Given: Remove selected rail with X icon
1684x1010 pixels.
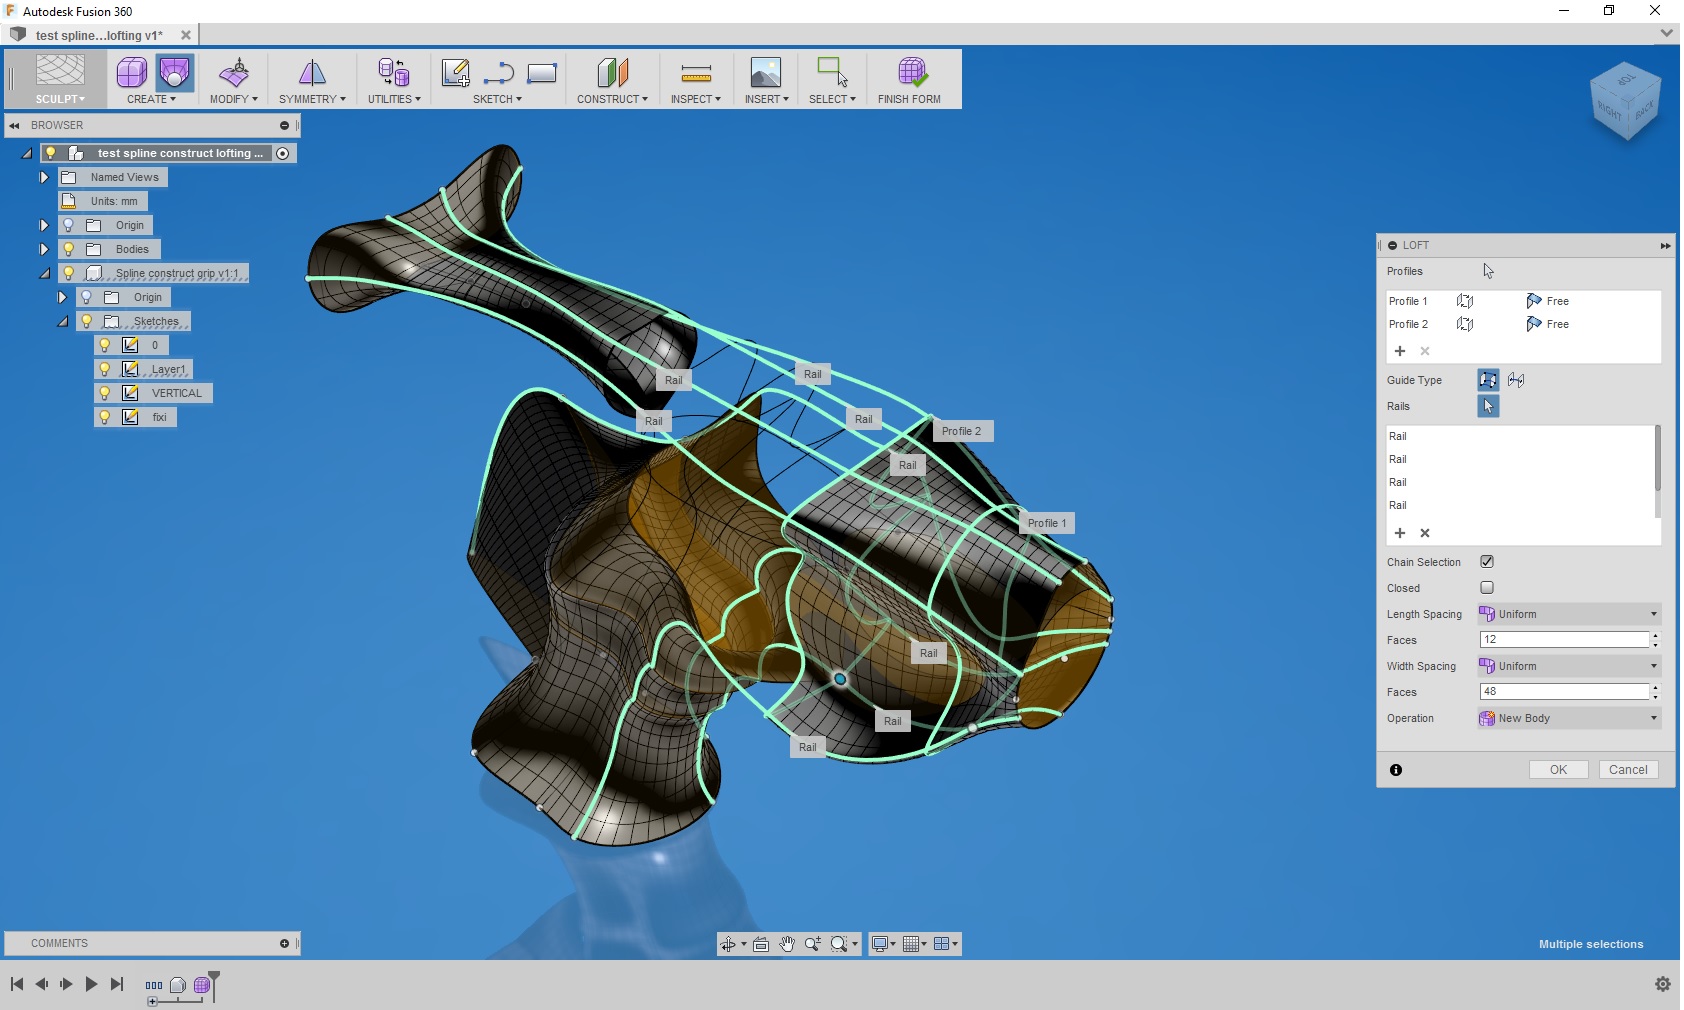Looking at the screenshot, I should pyautogui.click(x=1425, y=533).
